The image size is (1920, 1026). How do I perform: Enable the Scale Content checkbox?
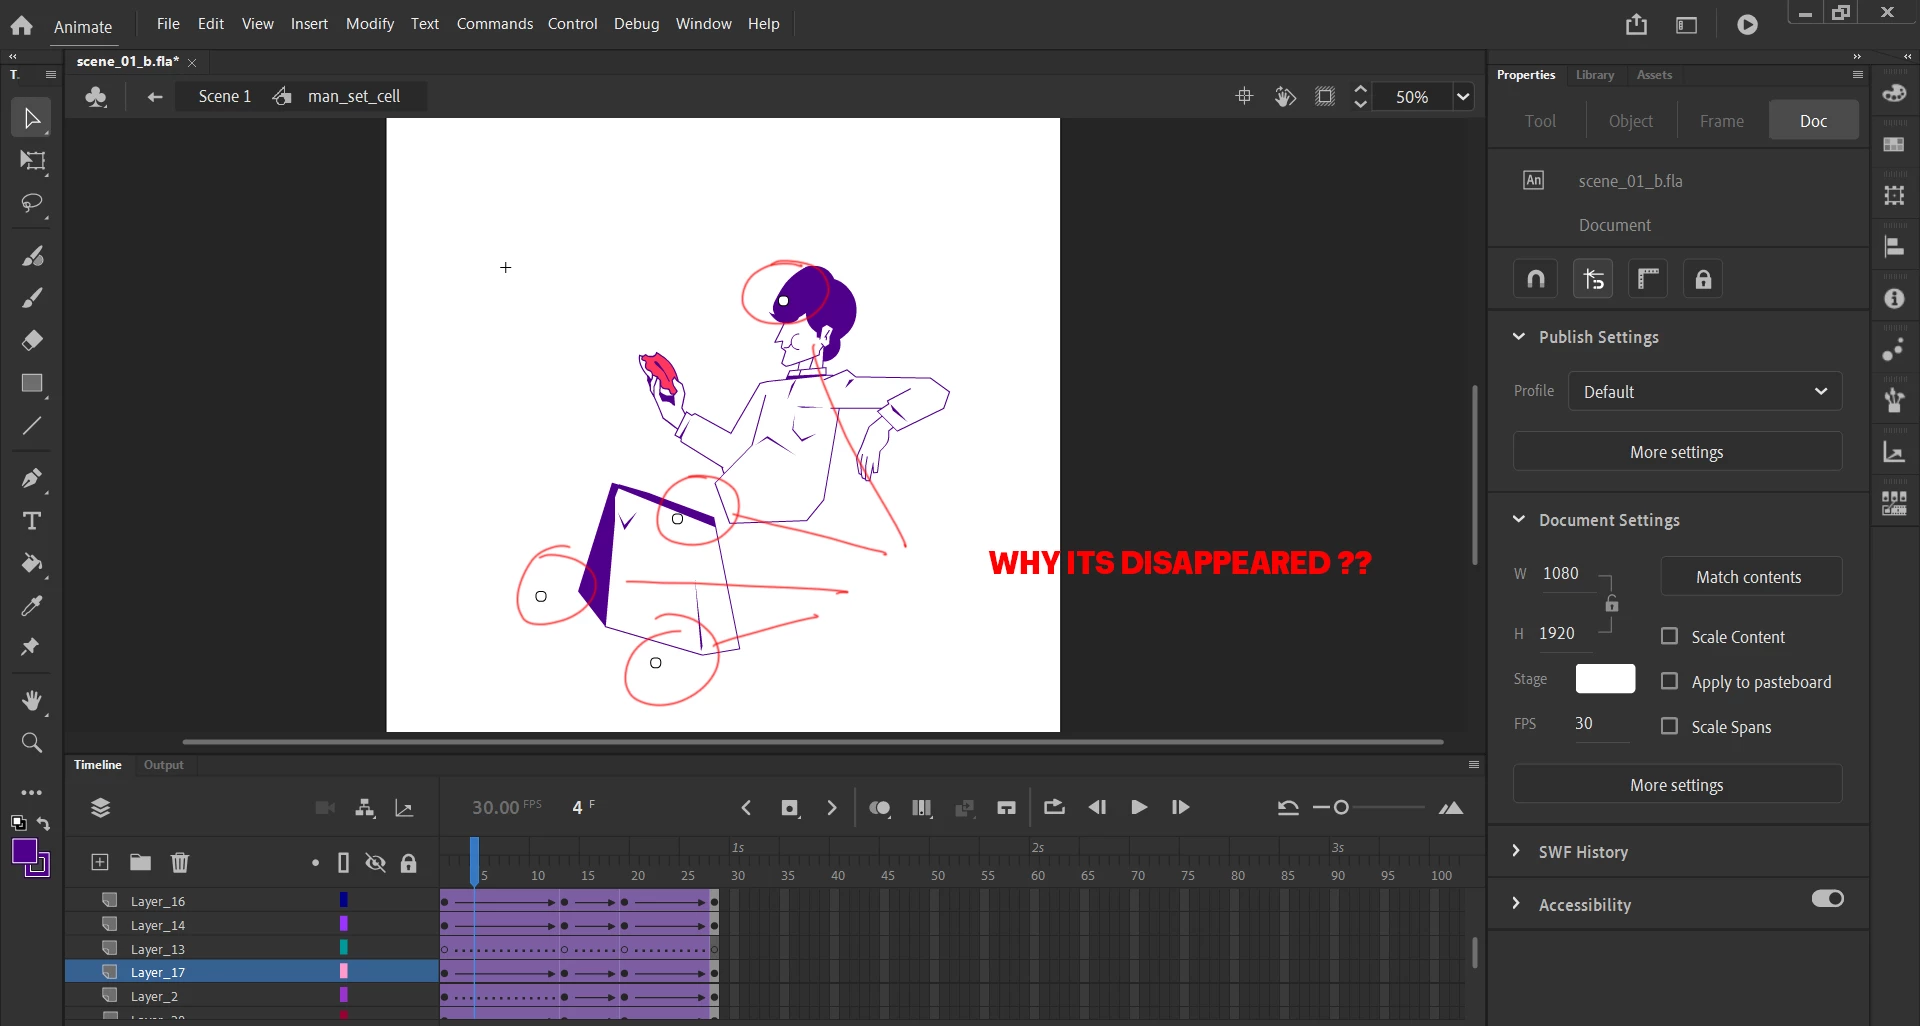coord(1669,636)
